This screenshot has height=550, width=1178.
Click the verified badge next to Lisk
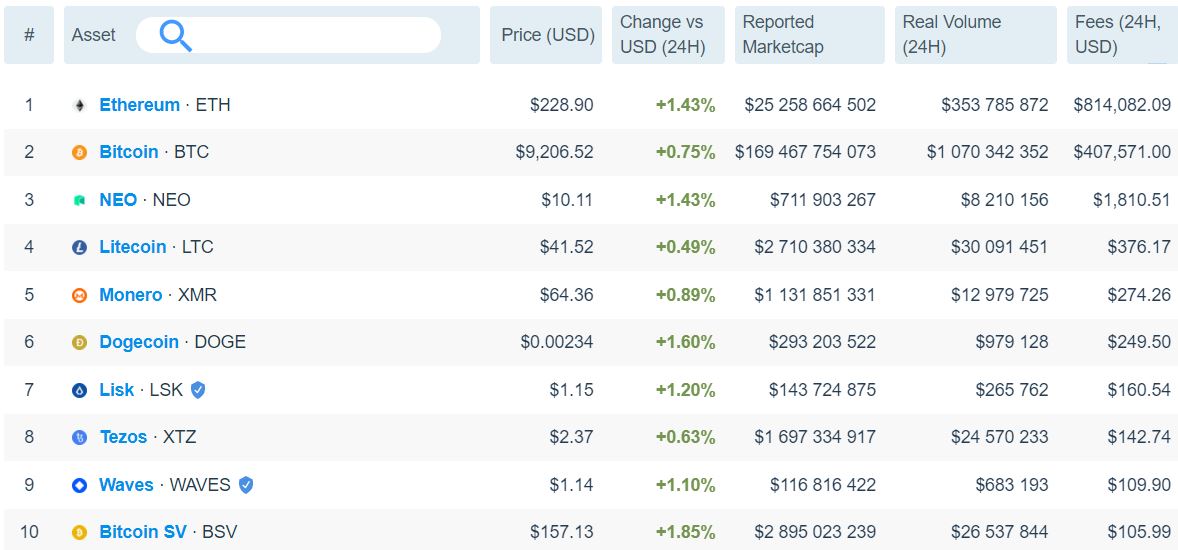(x=198, y=390)
